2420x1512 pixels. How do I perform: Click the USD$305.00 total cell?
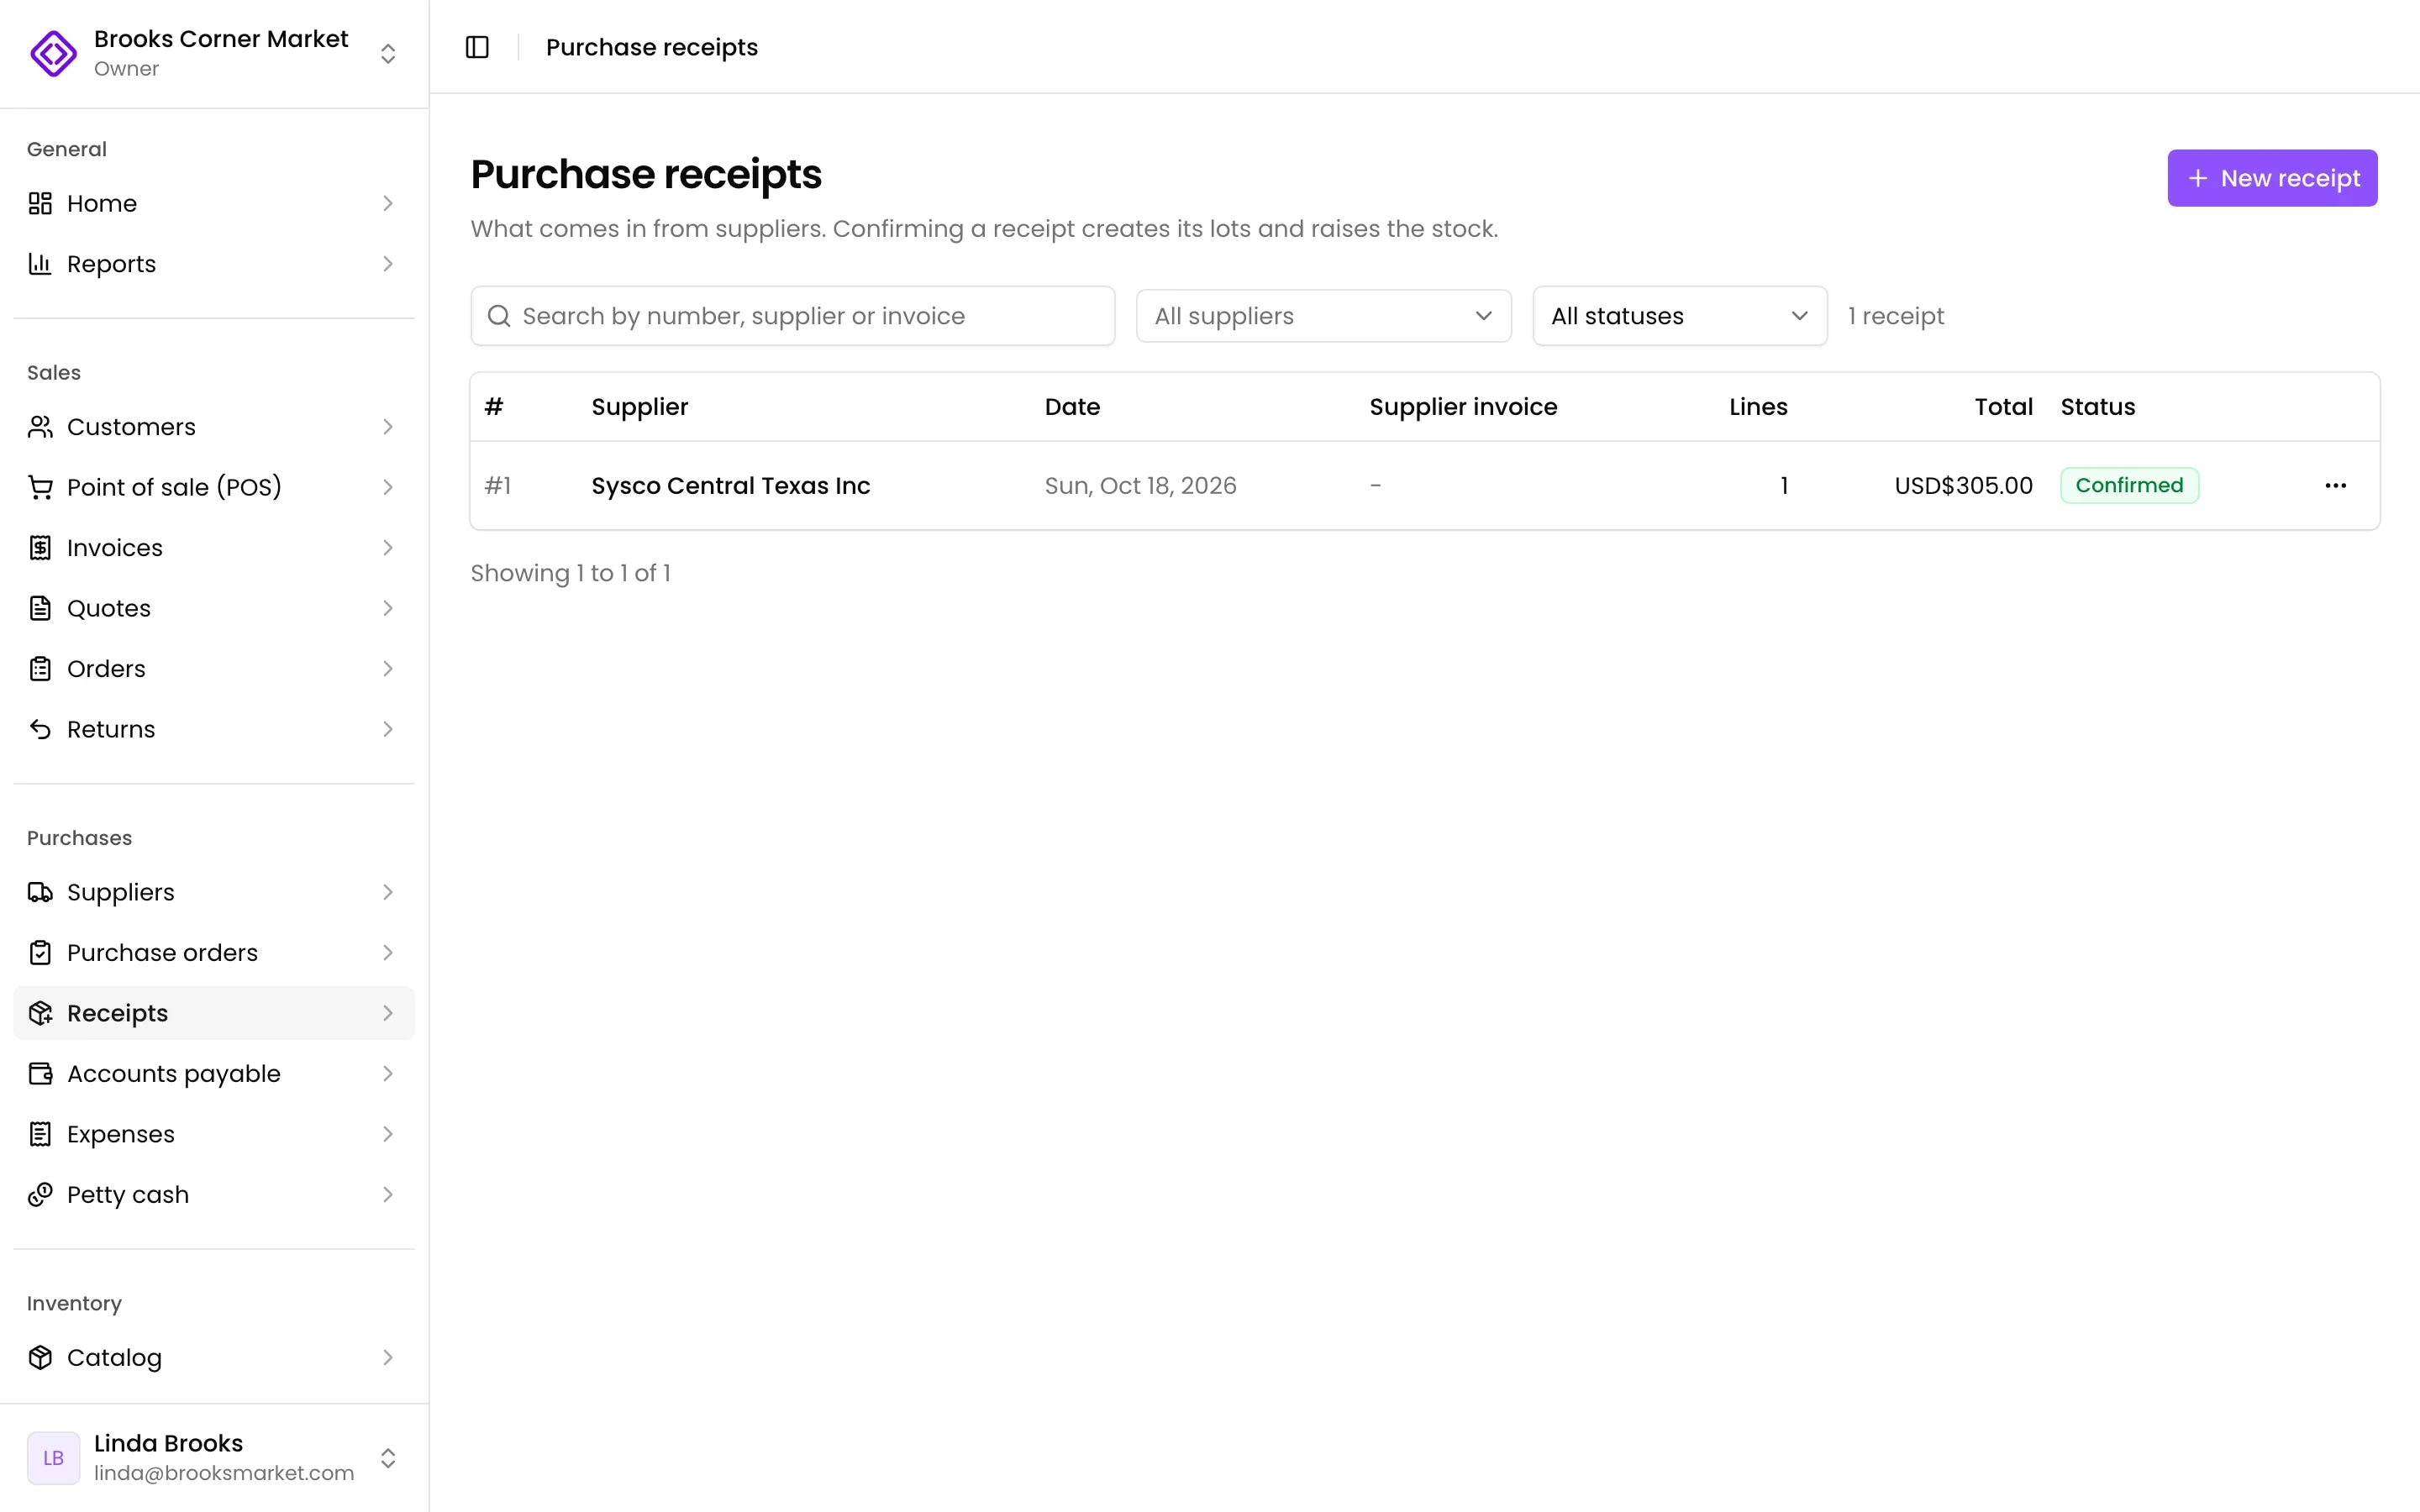click(1963, 486)
